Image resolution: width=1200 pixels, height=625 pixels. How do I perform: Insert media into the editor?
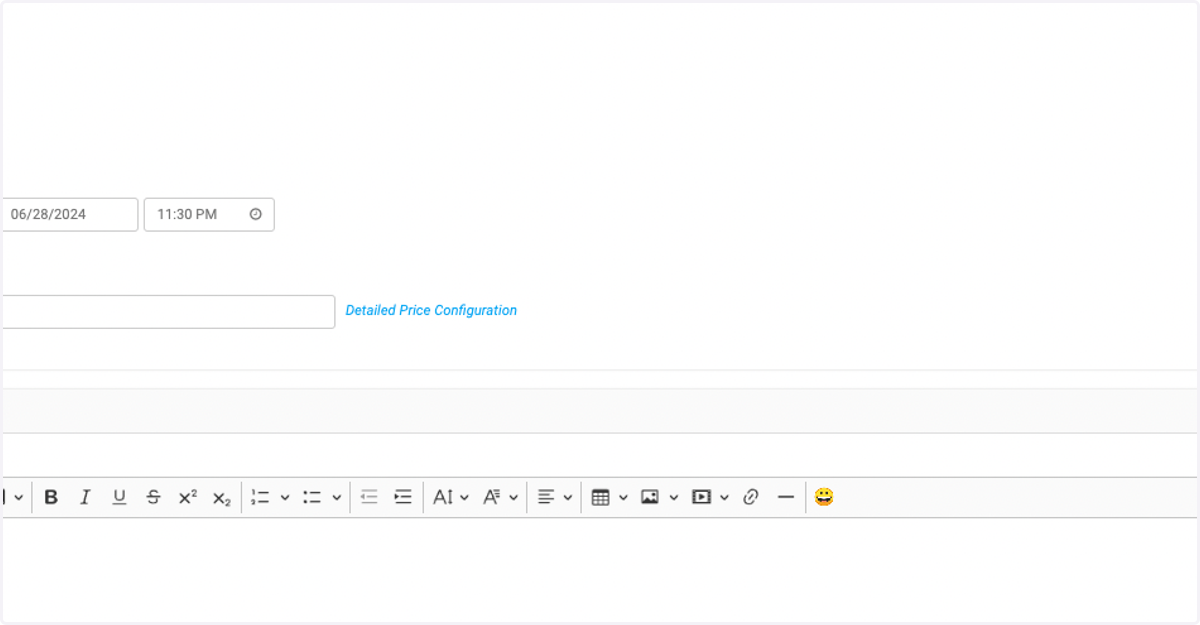point(701,497)
